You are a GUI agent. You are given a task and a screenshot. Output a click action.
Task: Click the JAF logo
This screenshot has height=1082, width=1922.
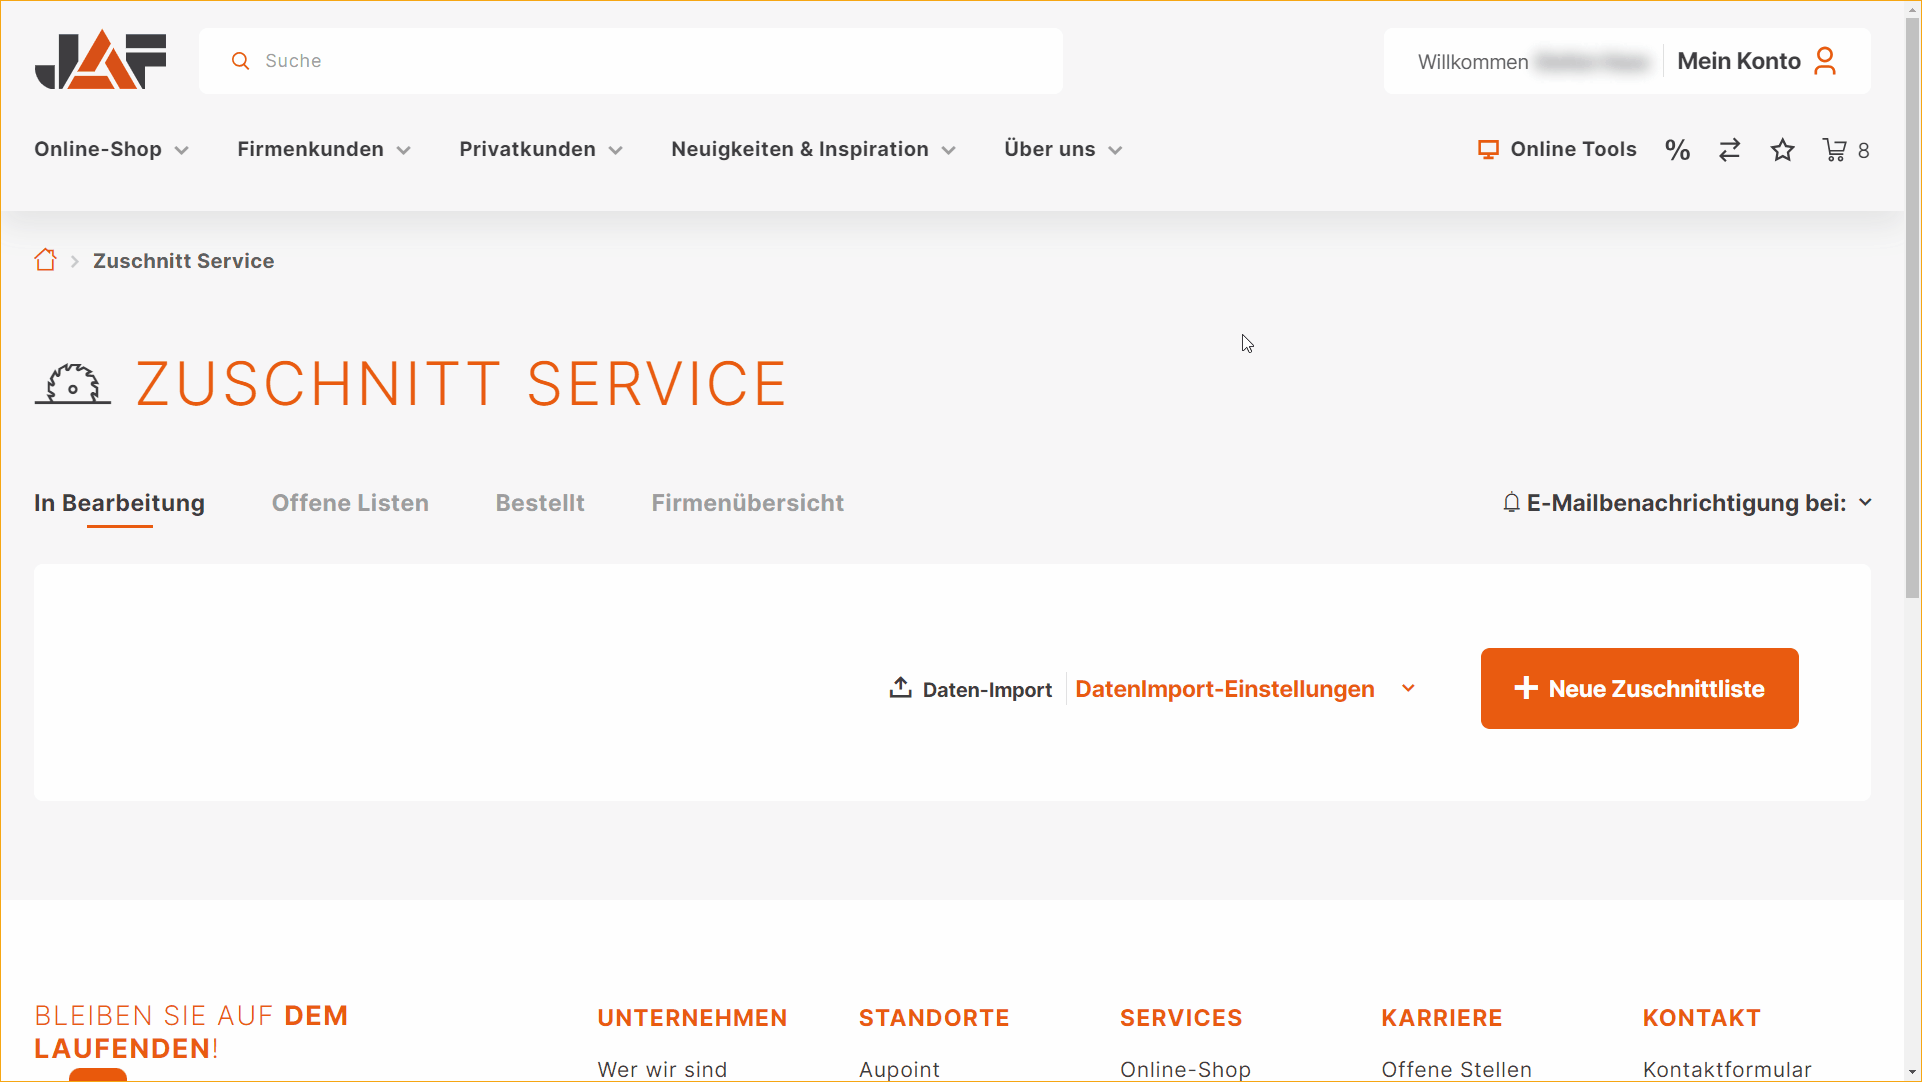pyautogui.click(x=100, y=60)
